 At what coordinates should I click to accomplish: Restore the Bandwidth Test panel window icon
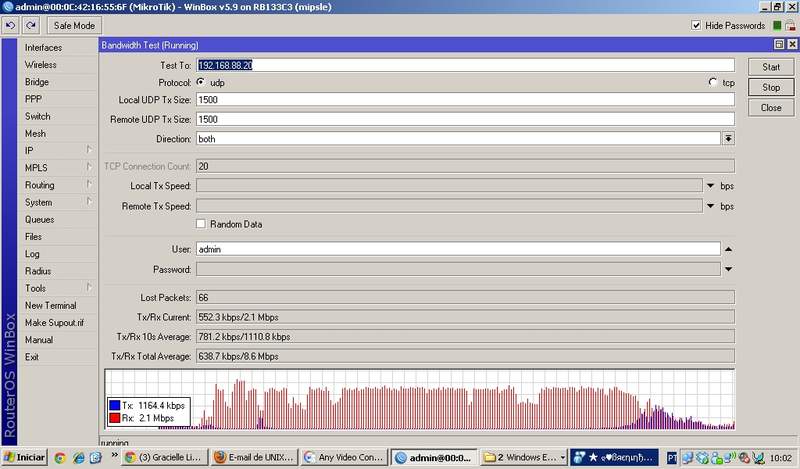click(x=779, y=46)
